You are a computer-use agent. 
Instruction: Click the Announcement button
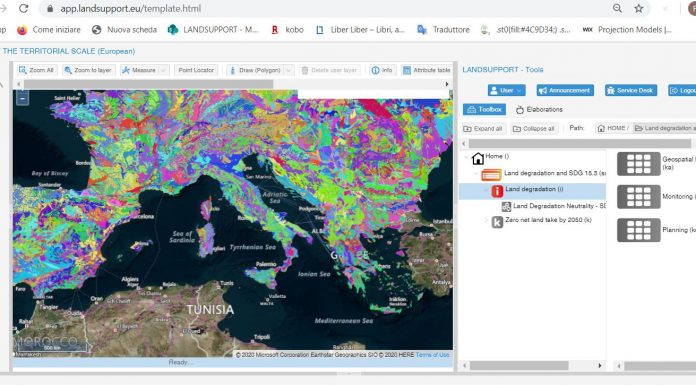click(565, 90)
